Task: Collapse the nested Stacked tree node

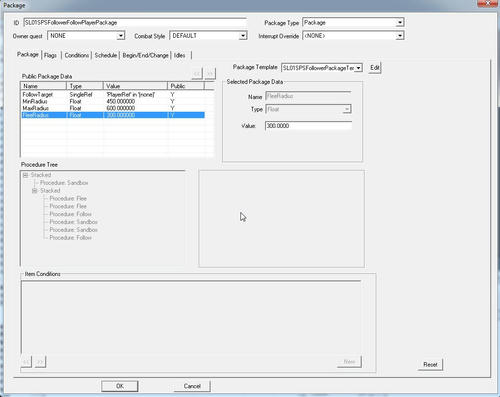Action: coord(35,191)
